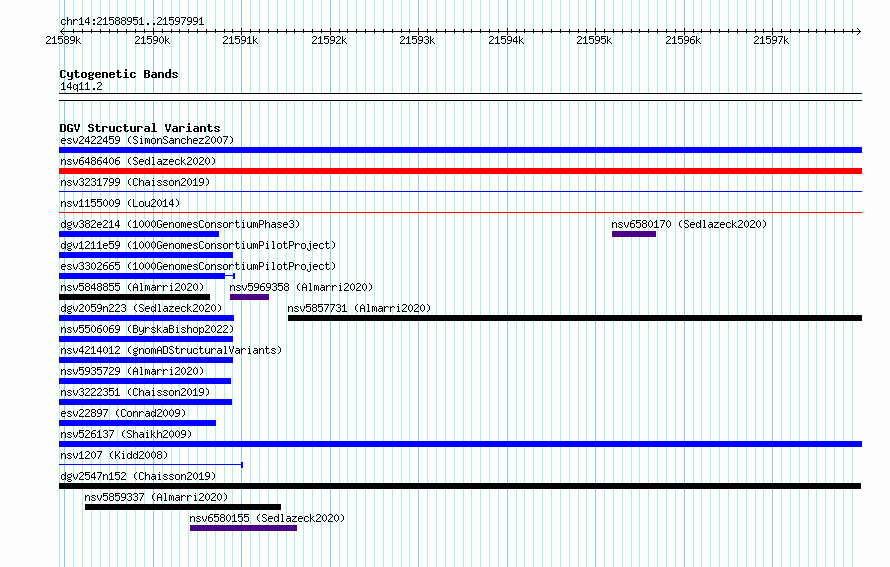This screenshot has height=567, width=890.
Task: Click the 21593k ruler label
Action: click(417, 40)
